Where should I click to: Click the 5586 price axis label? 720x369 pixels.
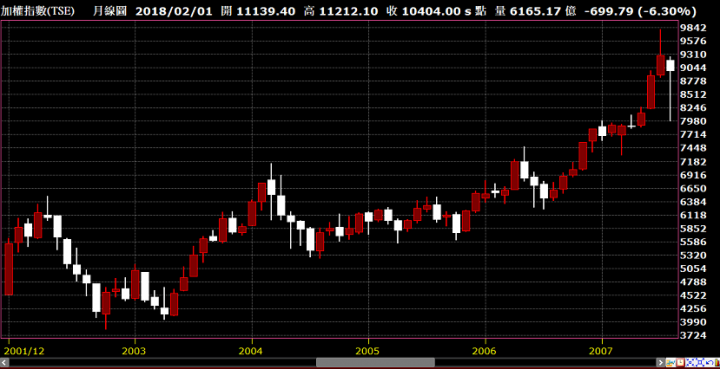(693, 241)
